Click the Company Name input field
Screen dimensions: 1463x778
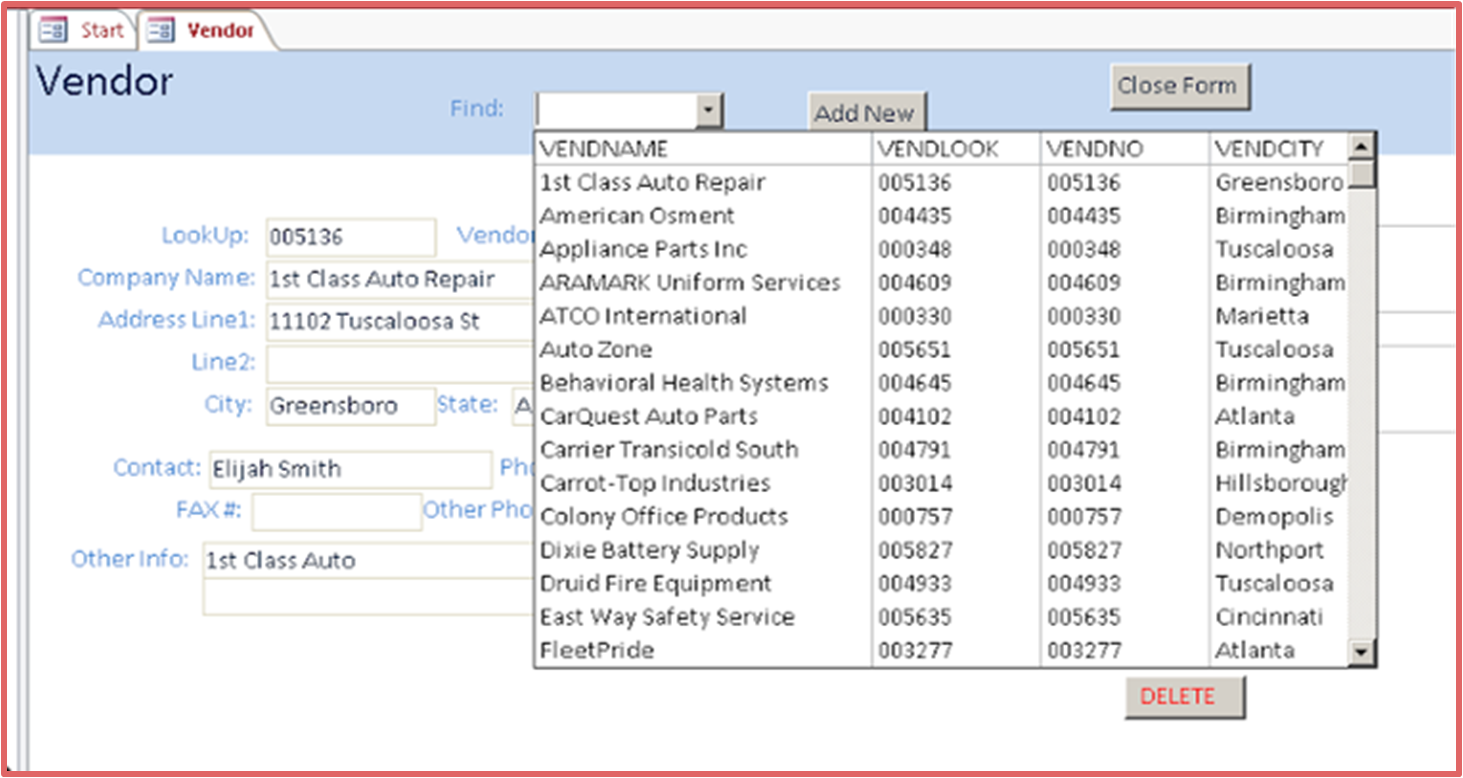(399, 279)
